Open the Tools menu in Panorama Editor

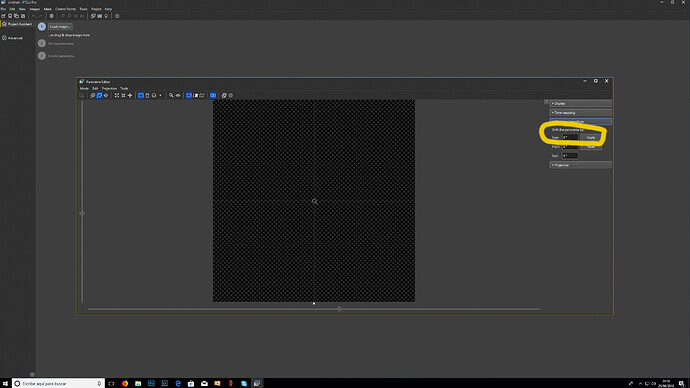coord(124,88)
